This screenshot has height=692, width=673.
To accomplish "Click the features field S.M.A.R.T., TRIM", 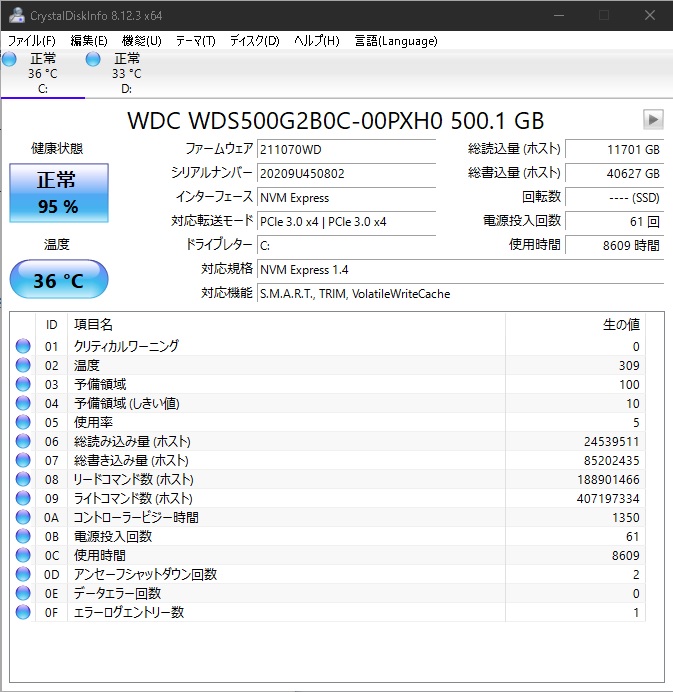I will point(460,293).
